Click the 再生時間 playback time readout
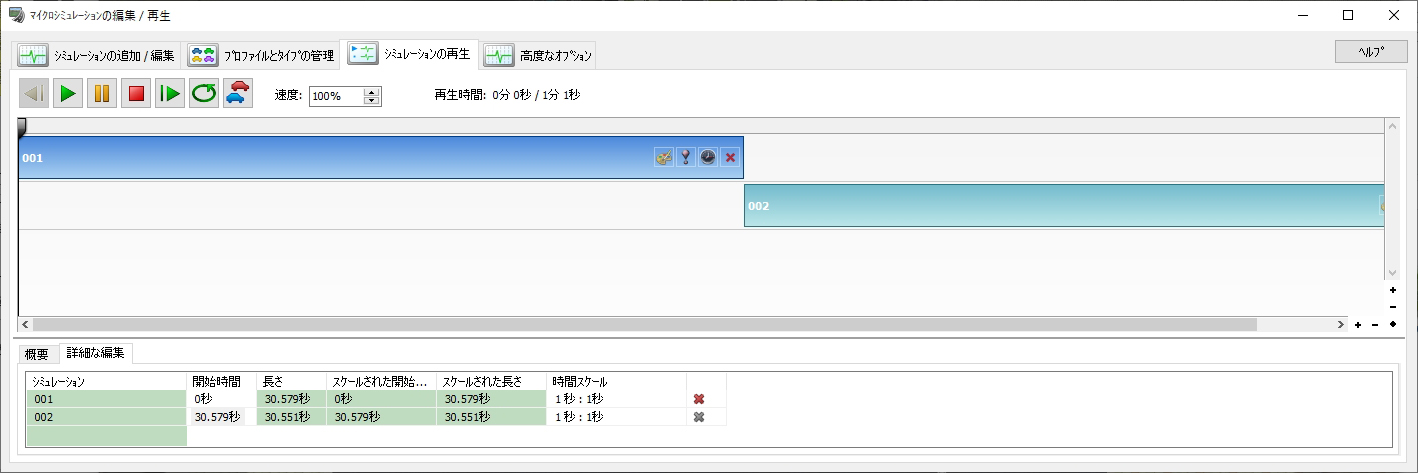 [x=507, y=95]
